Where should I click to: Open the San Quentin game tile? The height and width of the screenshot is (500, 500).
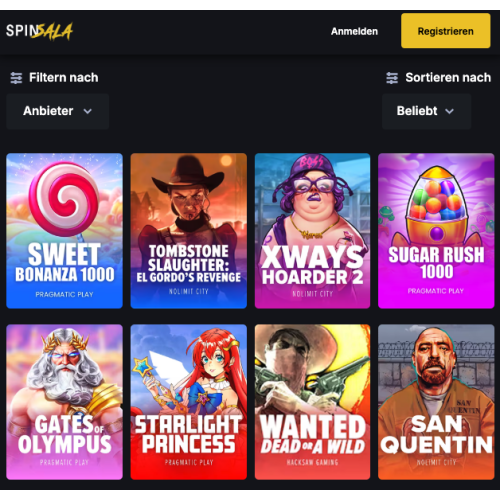[x=436, y=402]
